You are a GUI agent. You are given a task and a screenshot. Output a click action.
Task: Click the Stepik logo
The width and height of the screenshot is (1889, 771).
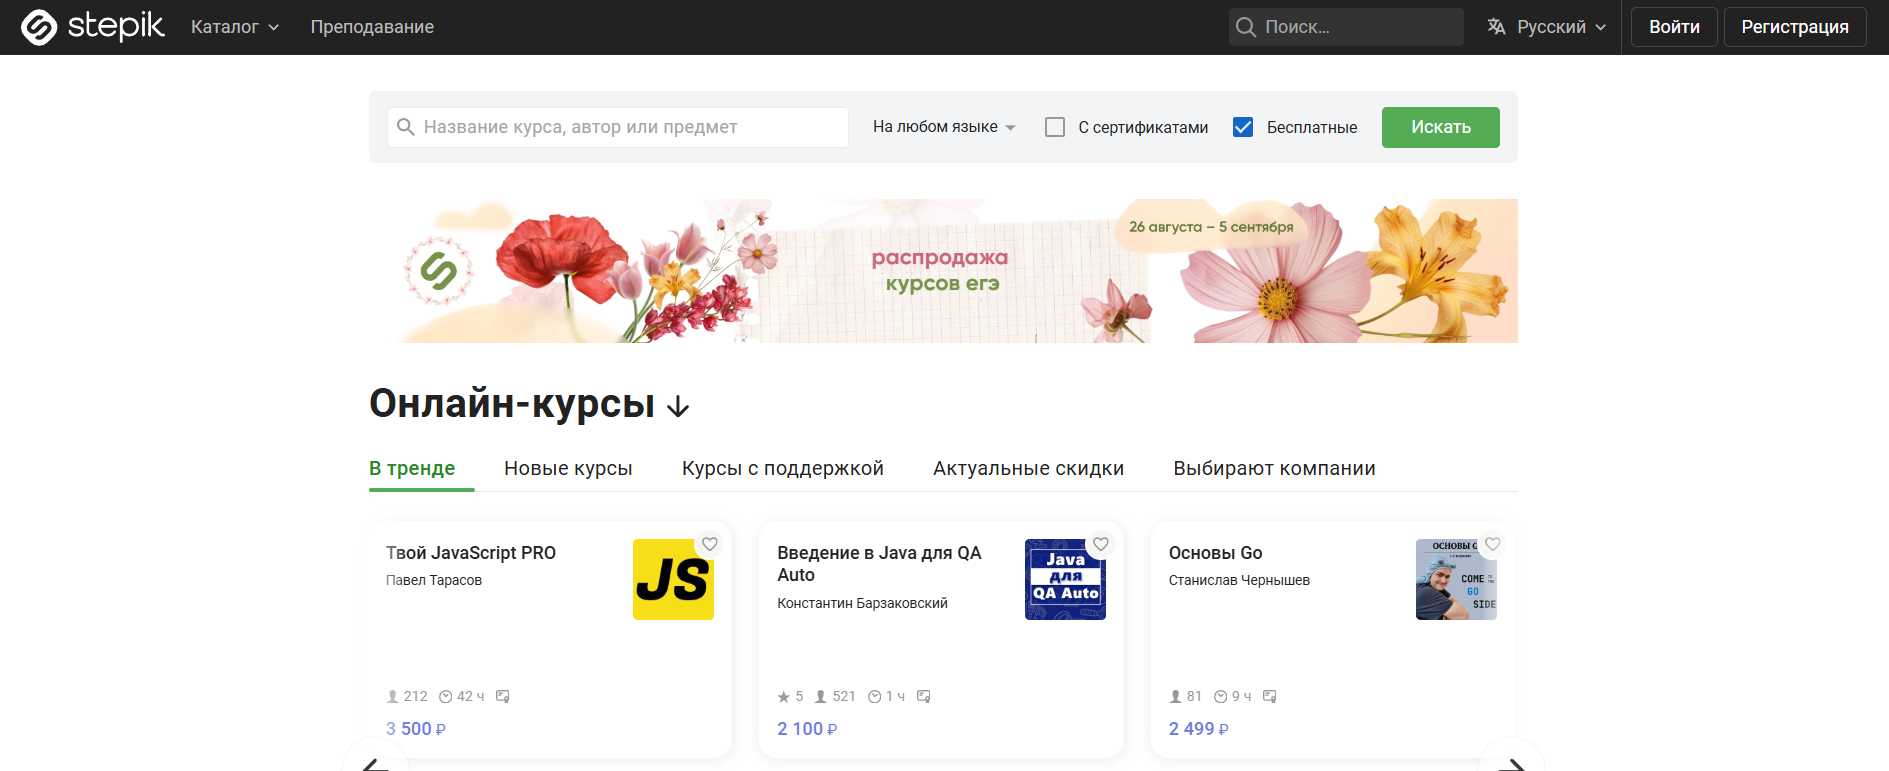pos(92,27)
